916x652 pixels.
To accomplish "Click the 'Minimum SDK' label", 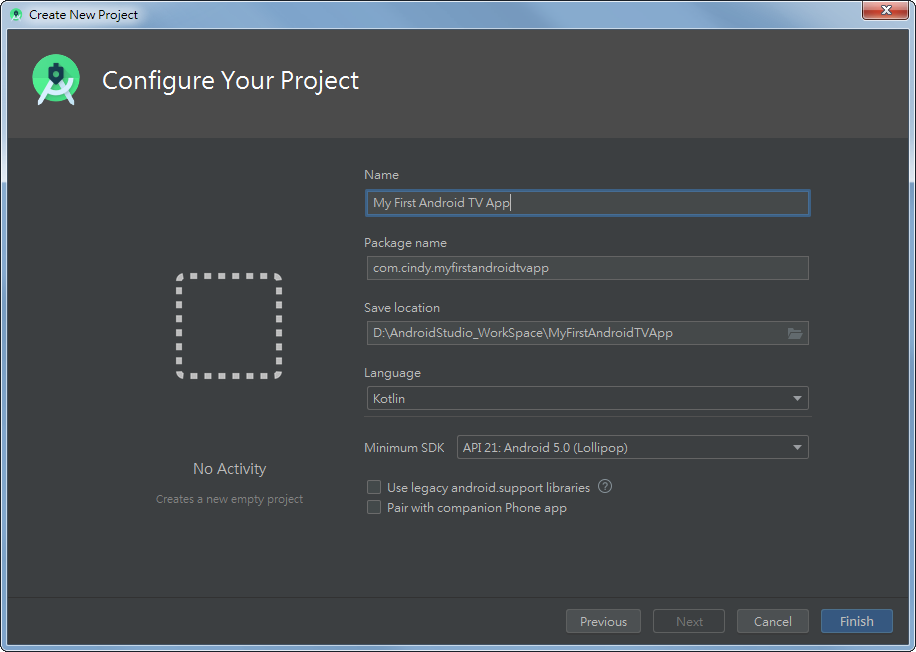I will [404, 448].
